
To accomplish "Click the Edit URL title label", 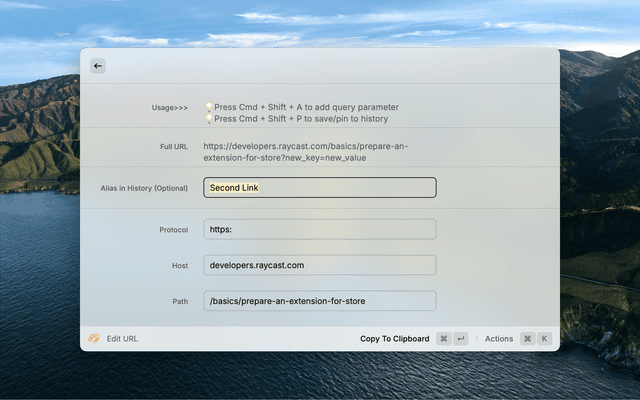I will tap(122, 339).
